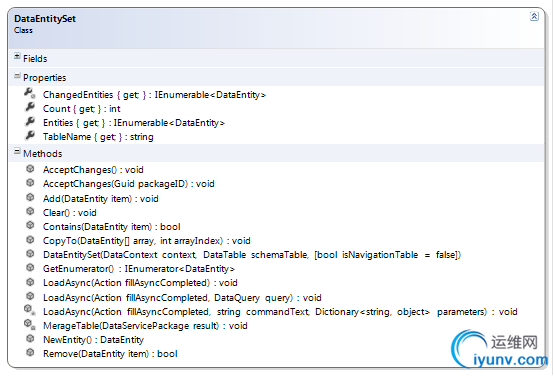Collapse the Properties section
This screenshot has height=376, width=554.
click(x=17, y=75)
